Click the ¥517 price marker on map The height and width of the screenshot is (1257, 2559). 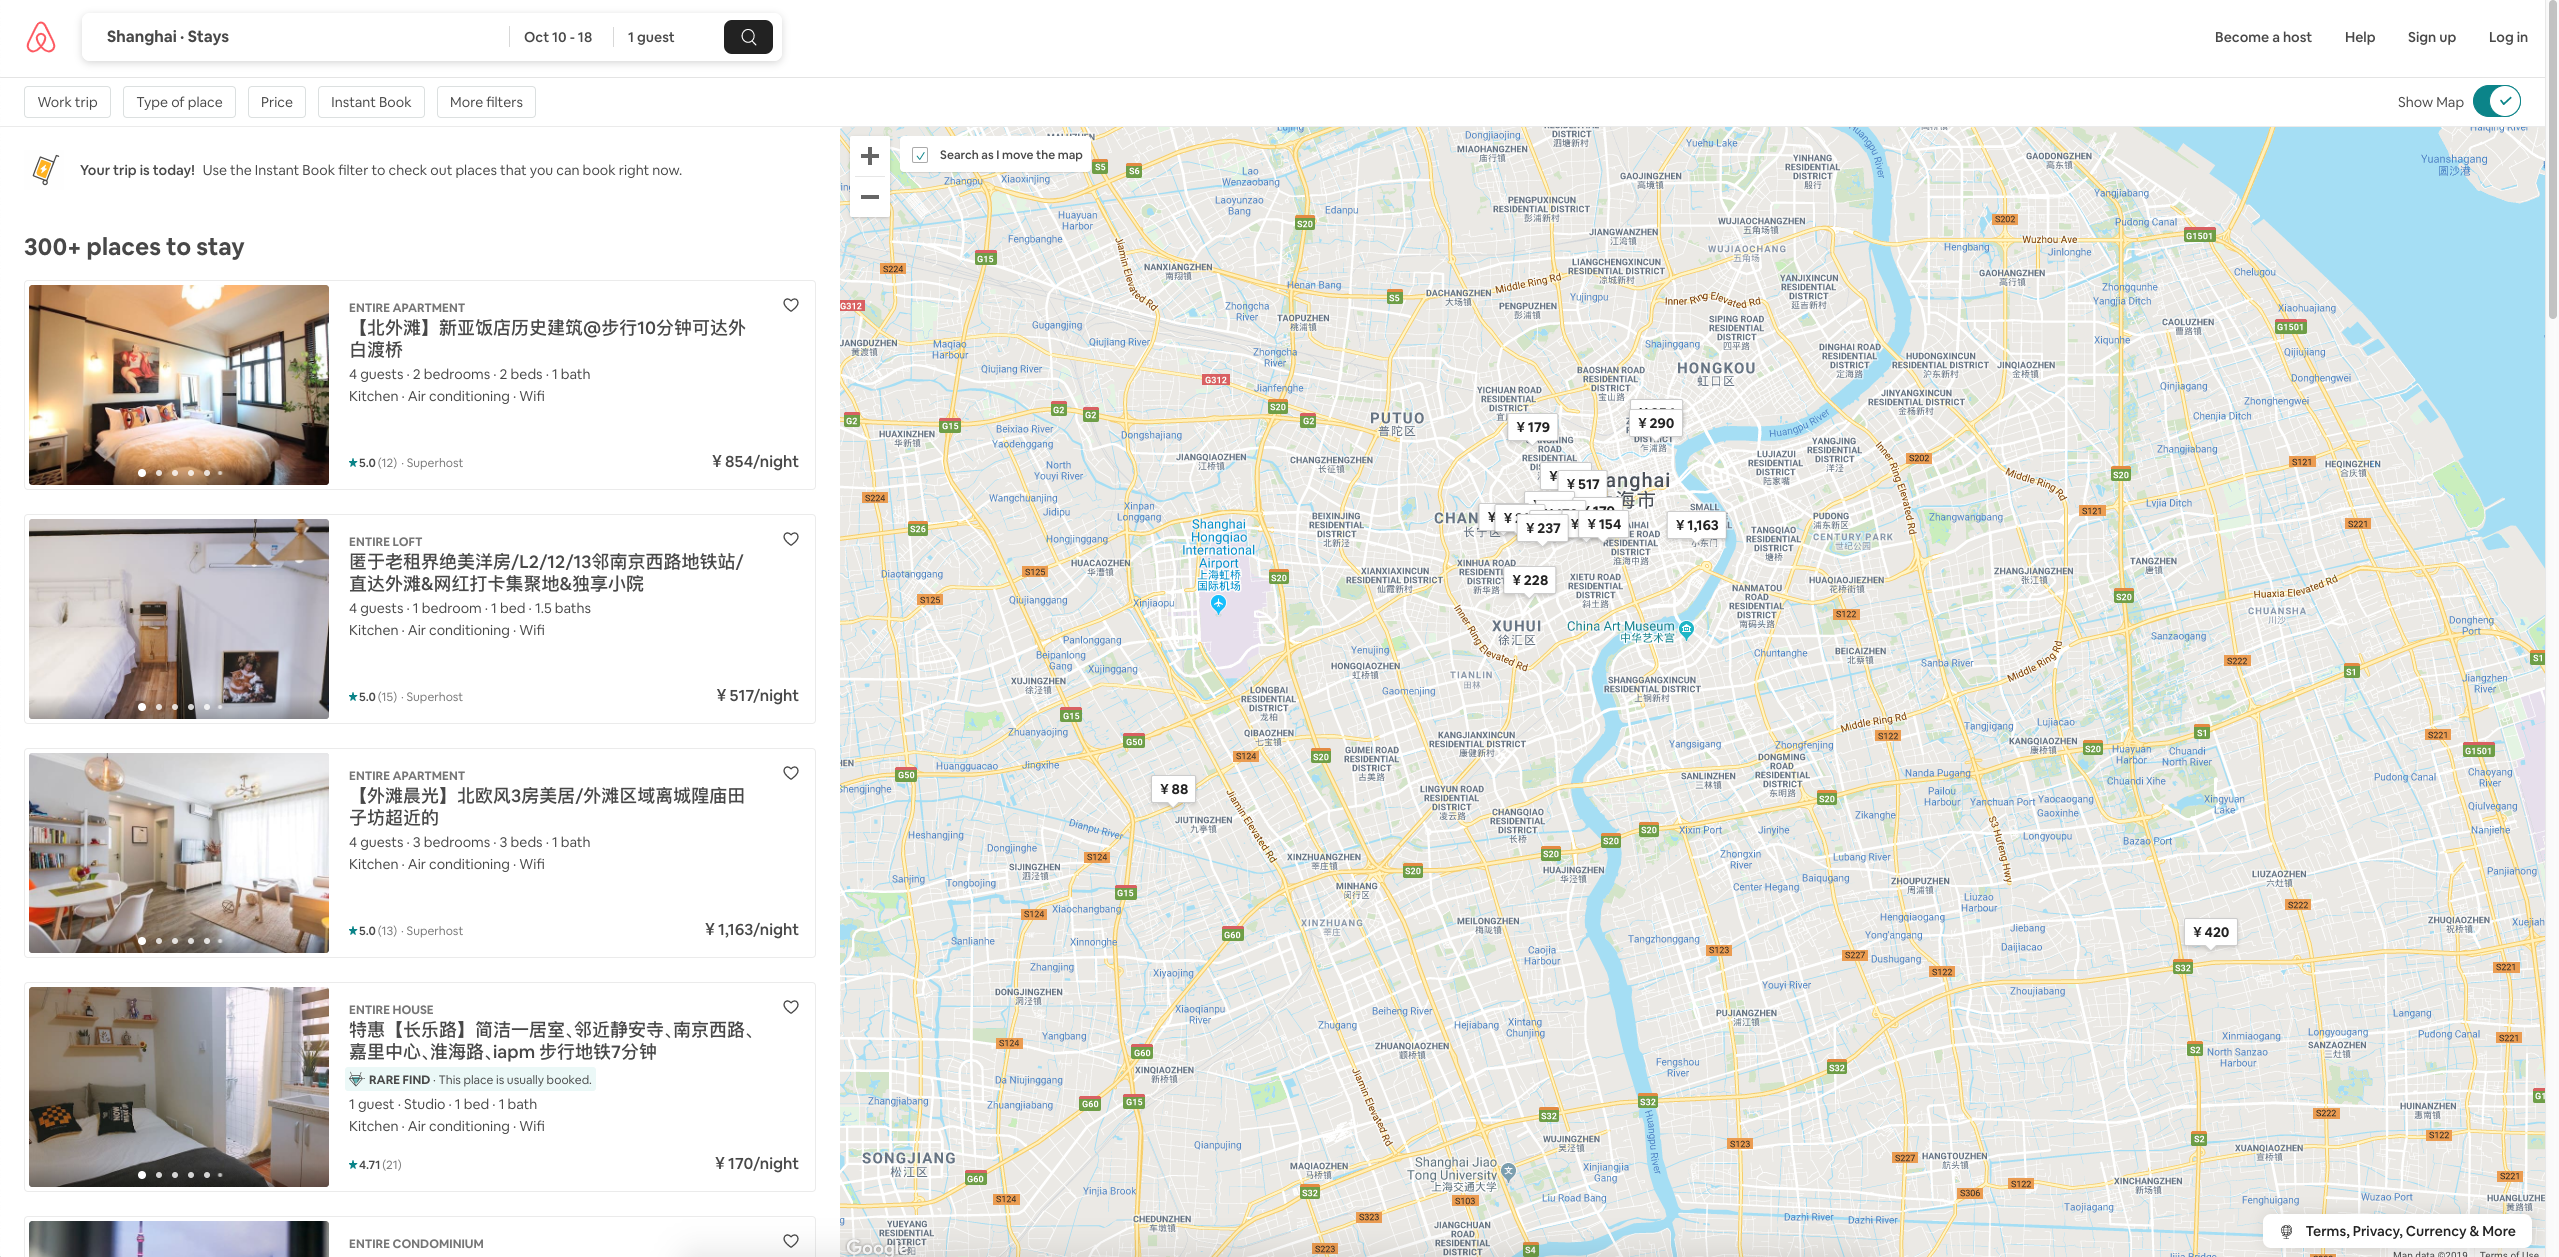(1582, 484)
